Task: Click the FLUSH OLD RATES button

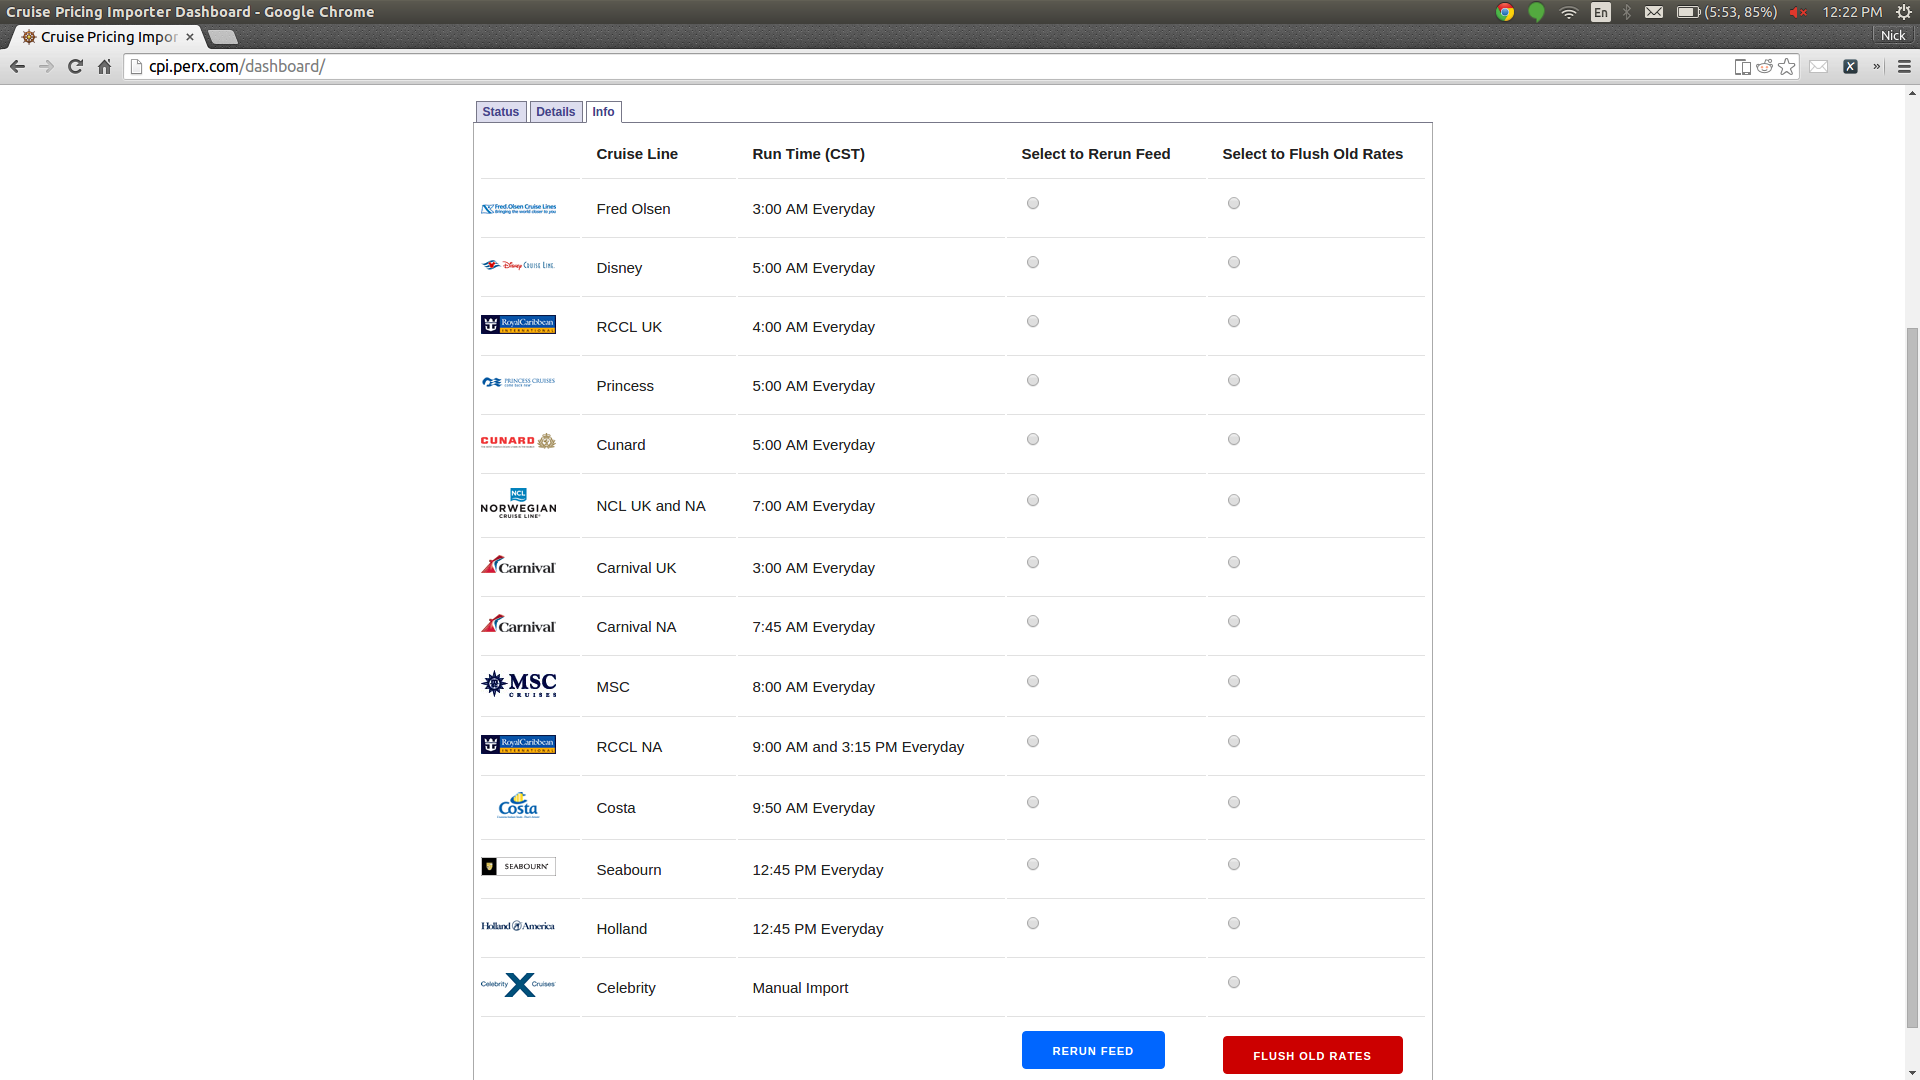Action: click(1312, 1056)
